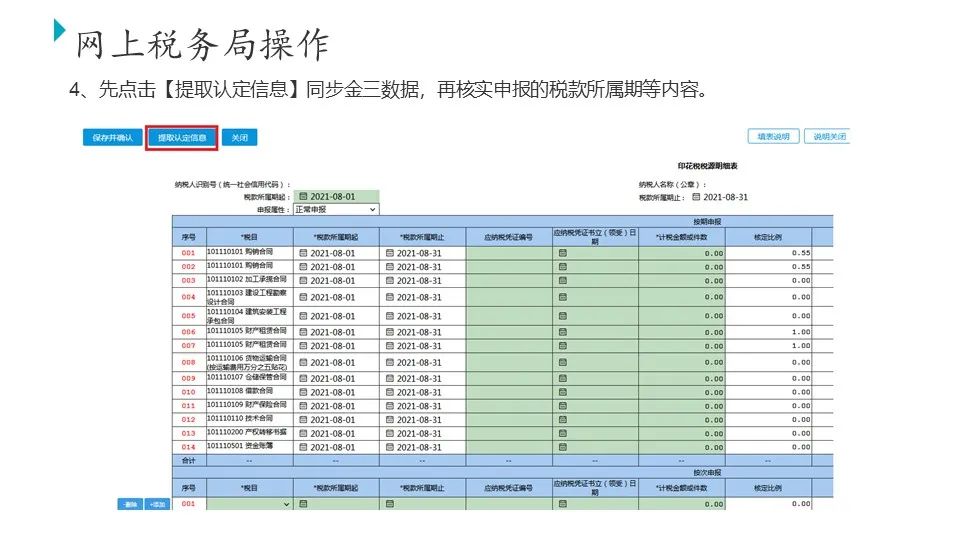Screen dimensions: 960x540
Task: Open the end date calendar in row 007
Action: tap(390, 346)
